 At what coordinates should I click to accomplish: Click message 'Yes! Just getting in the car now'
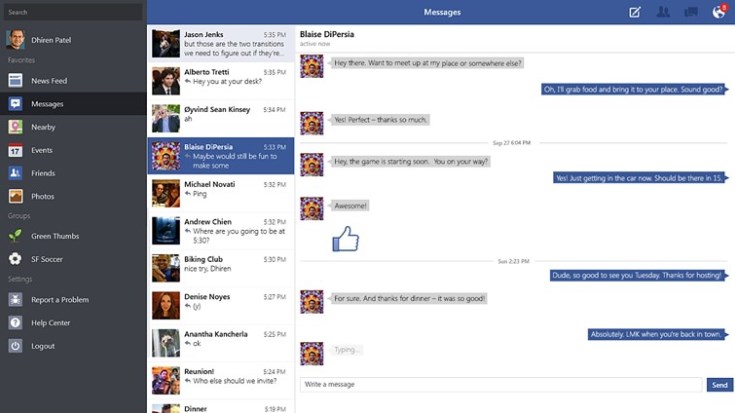(639, 178)
